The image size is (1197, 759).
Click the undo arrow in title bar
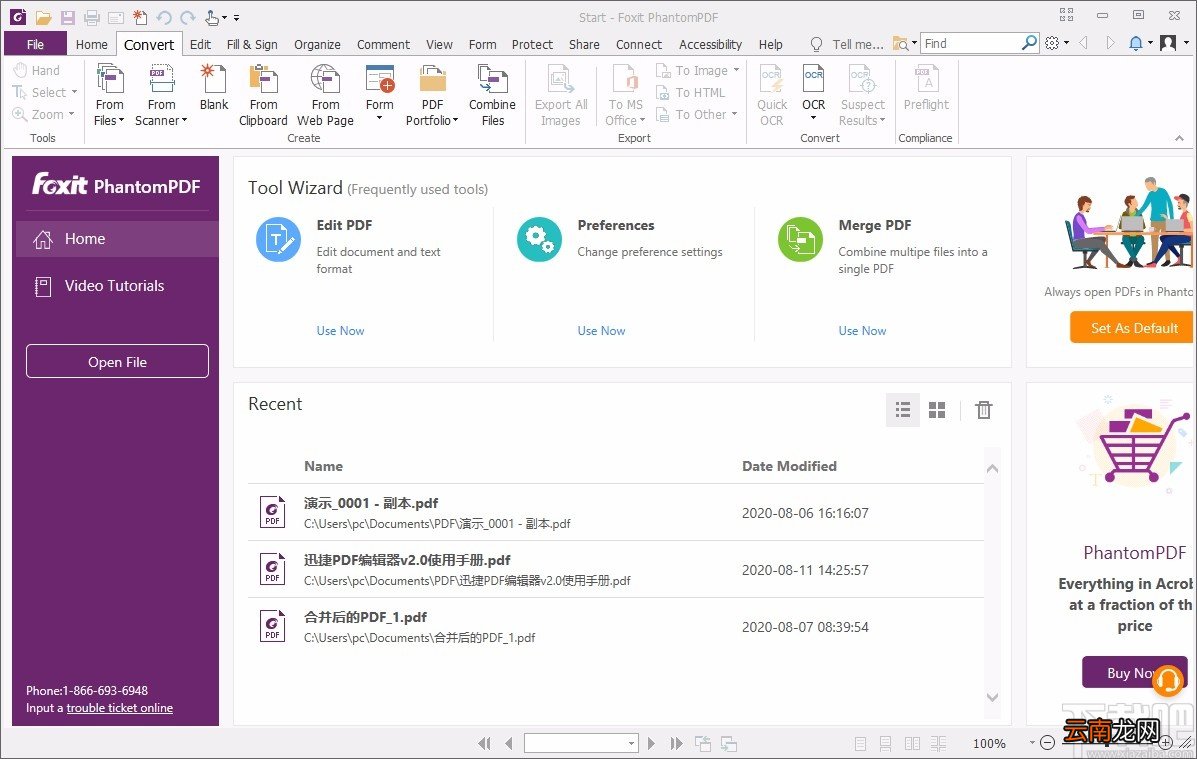click(x=163, y=17)
